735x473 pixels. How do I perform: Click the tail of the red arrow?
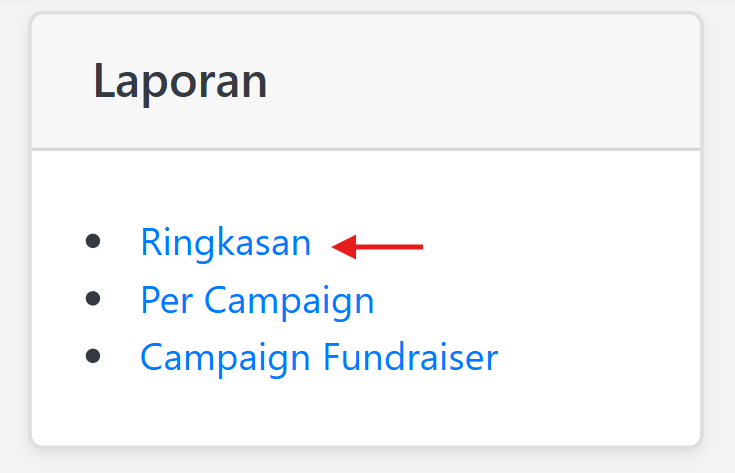(415, 246)
